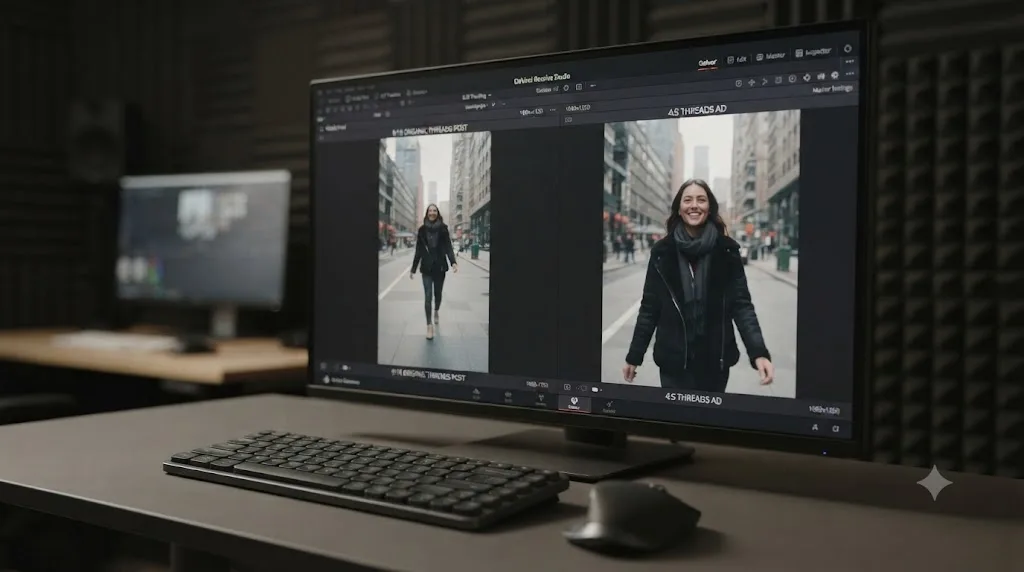This screenshot has height=572, width=1024.
Task: Open the Master tab in the top bar
Action: tap(771, 56)
